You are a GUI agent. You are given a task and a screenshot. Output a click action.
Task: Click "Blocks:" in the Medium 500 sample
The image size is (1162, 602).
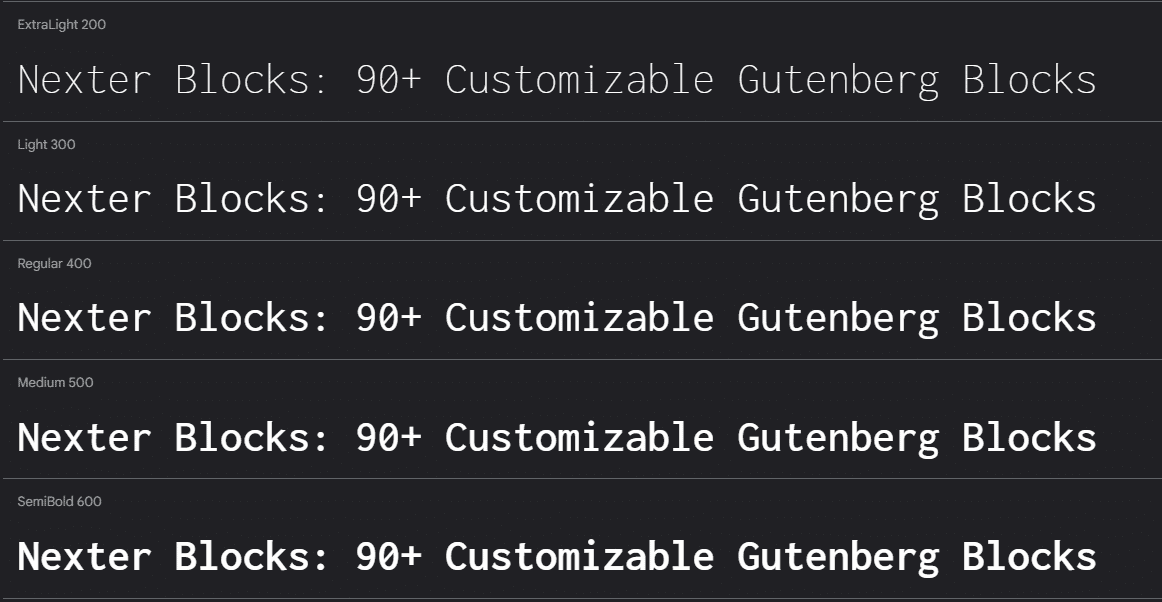pyautogui.click(x=252, y=437)
